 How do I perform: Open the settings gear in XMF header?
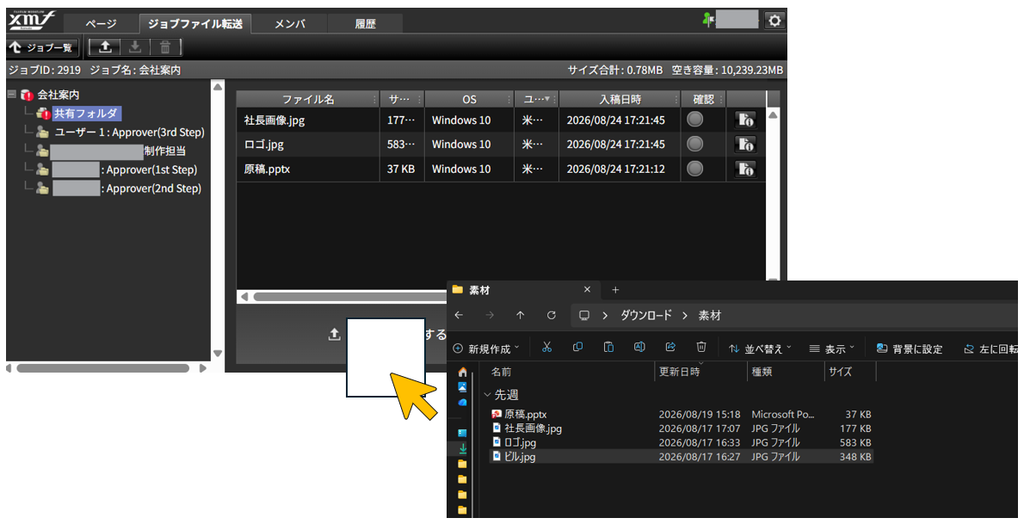(775, 21)
